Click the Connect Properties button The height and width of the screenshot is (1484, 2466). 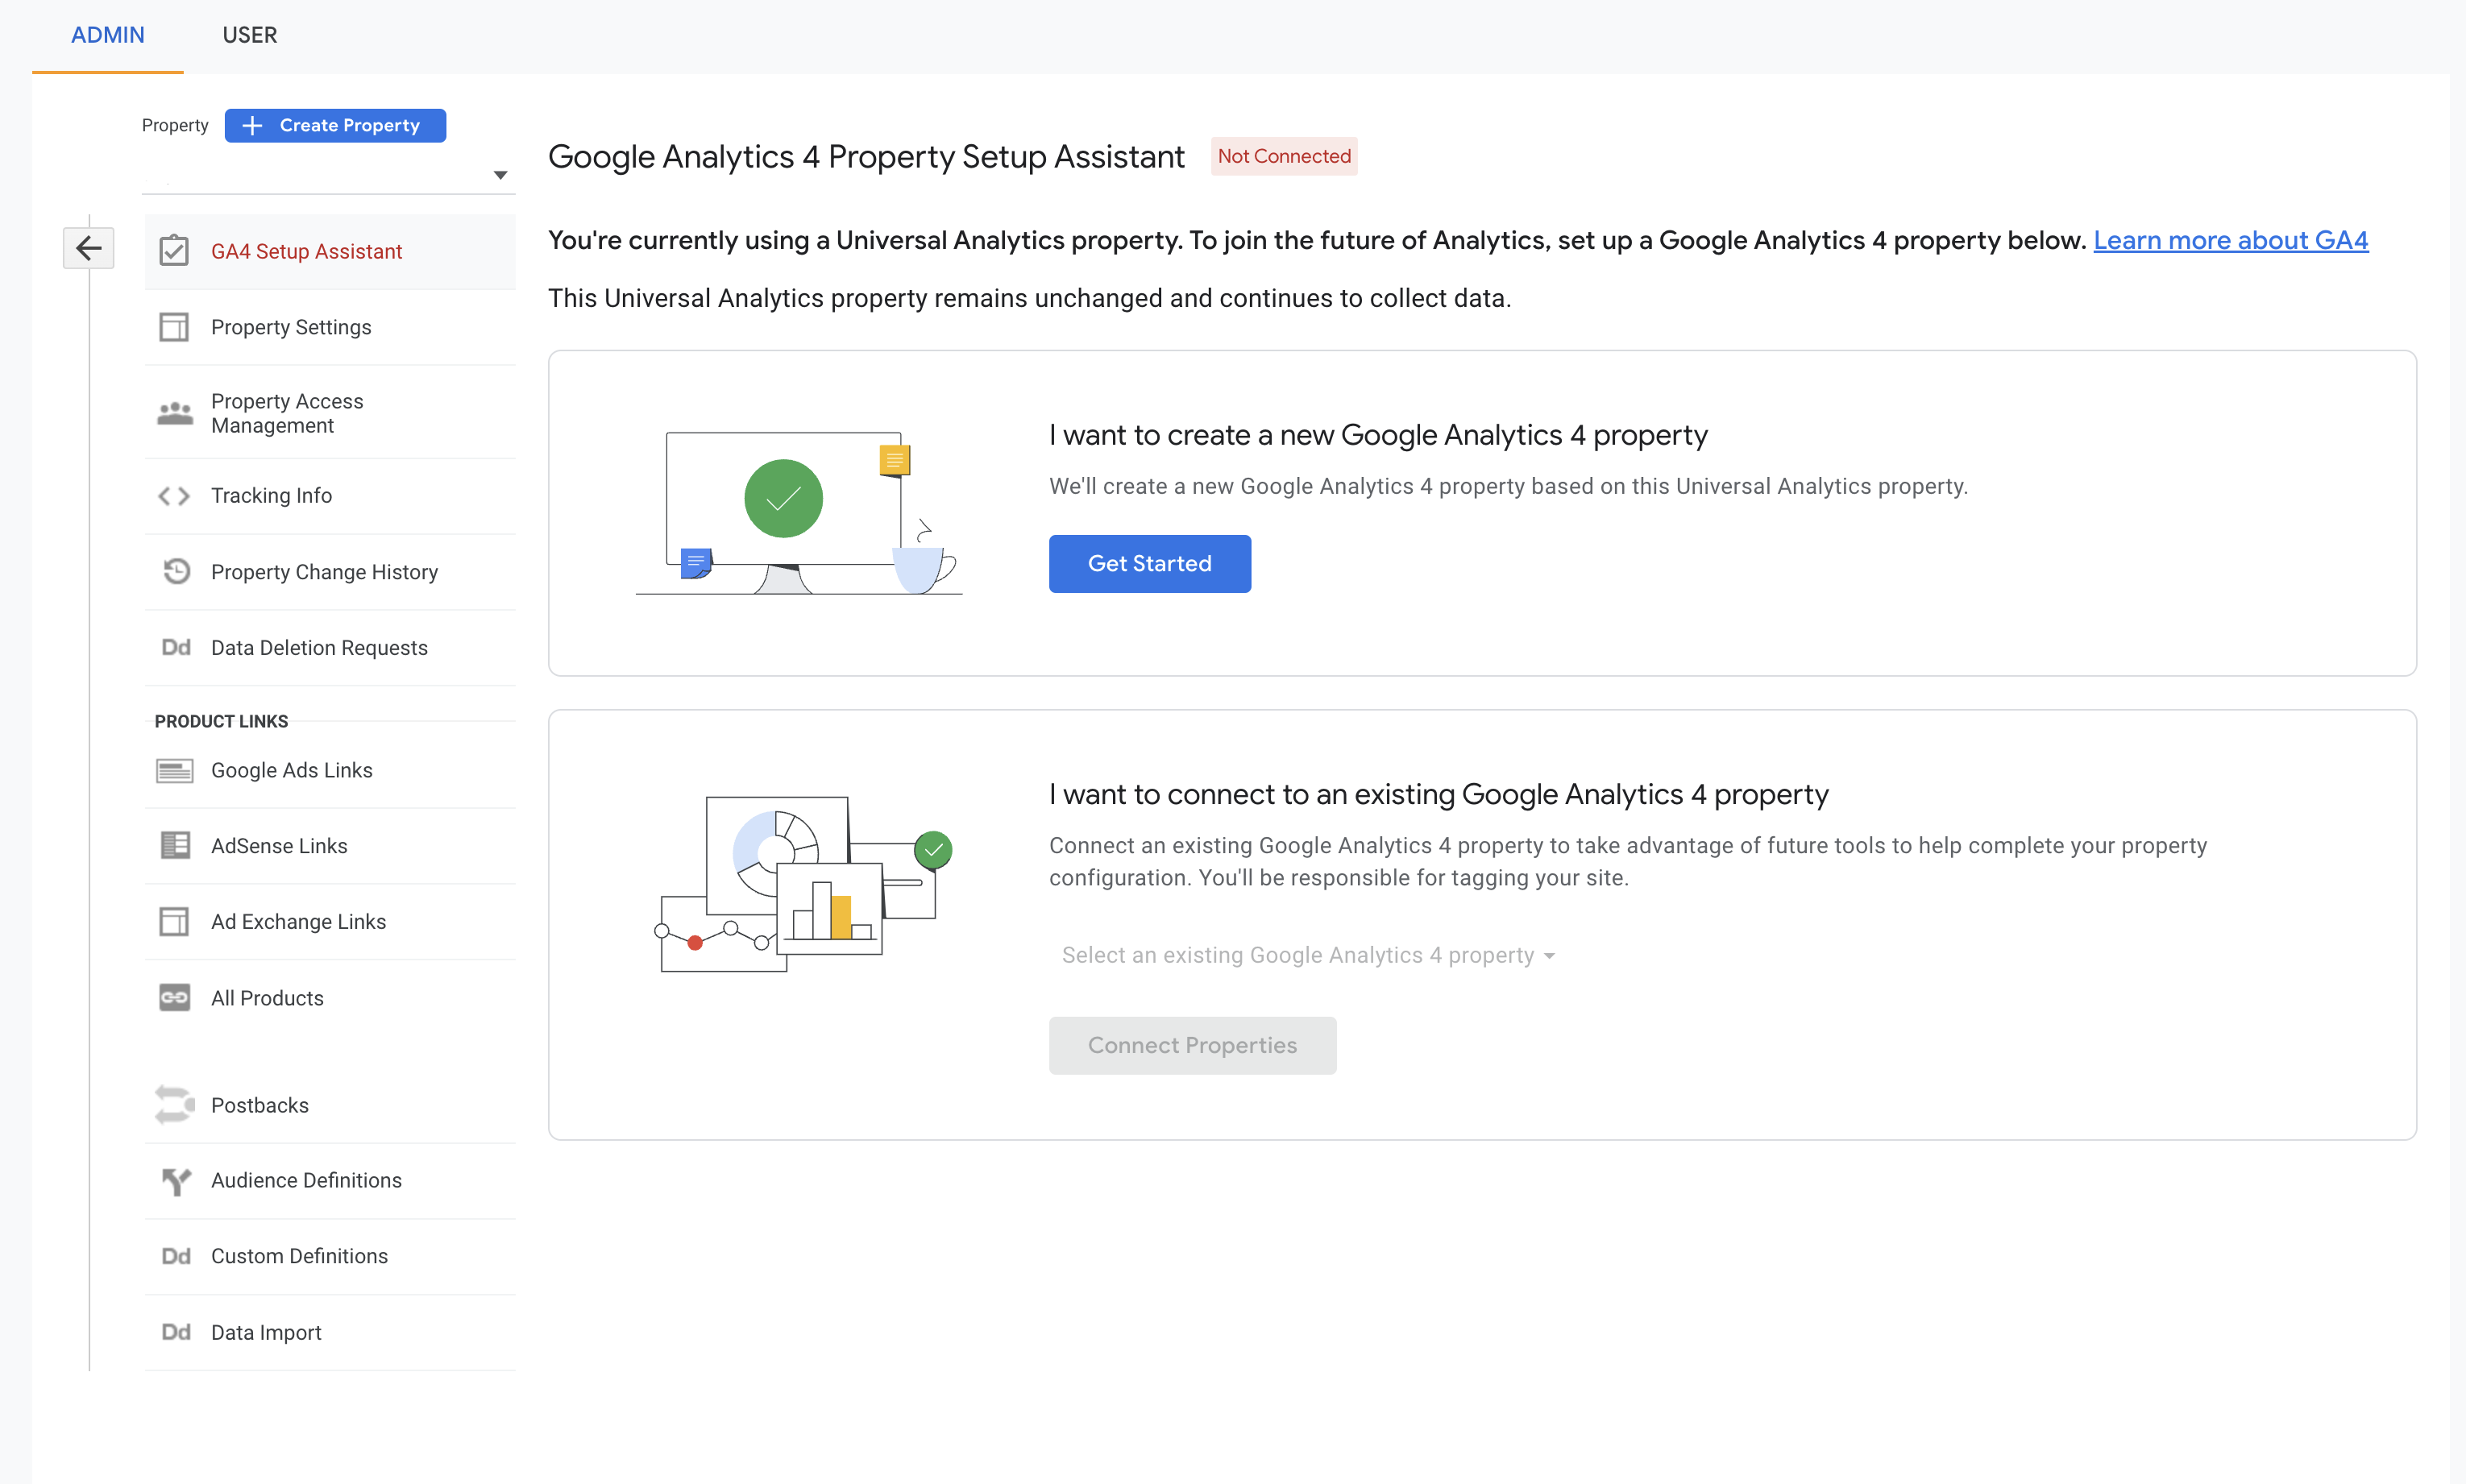coord(1192,1046)
